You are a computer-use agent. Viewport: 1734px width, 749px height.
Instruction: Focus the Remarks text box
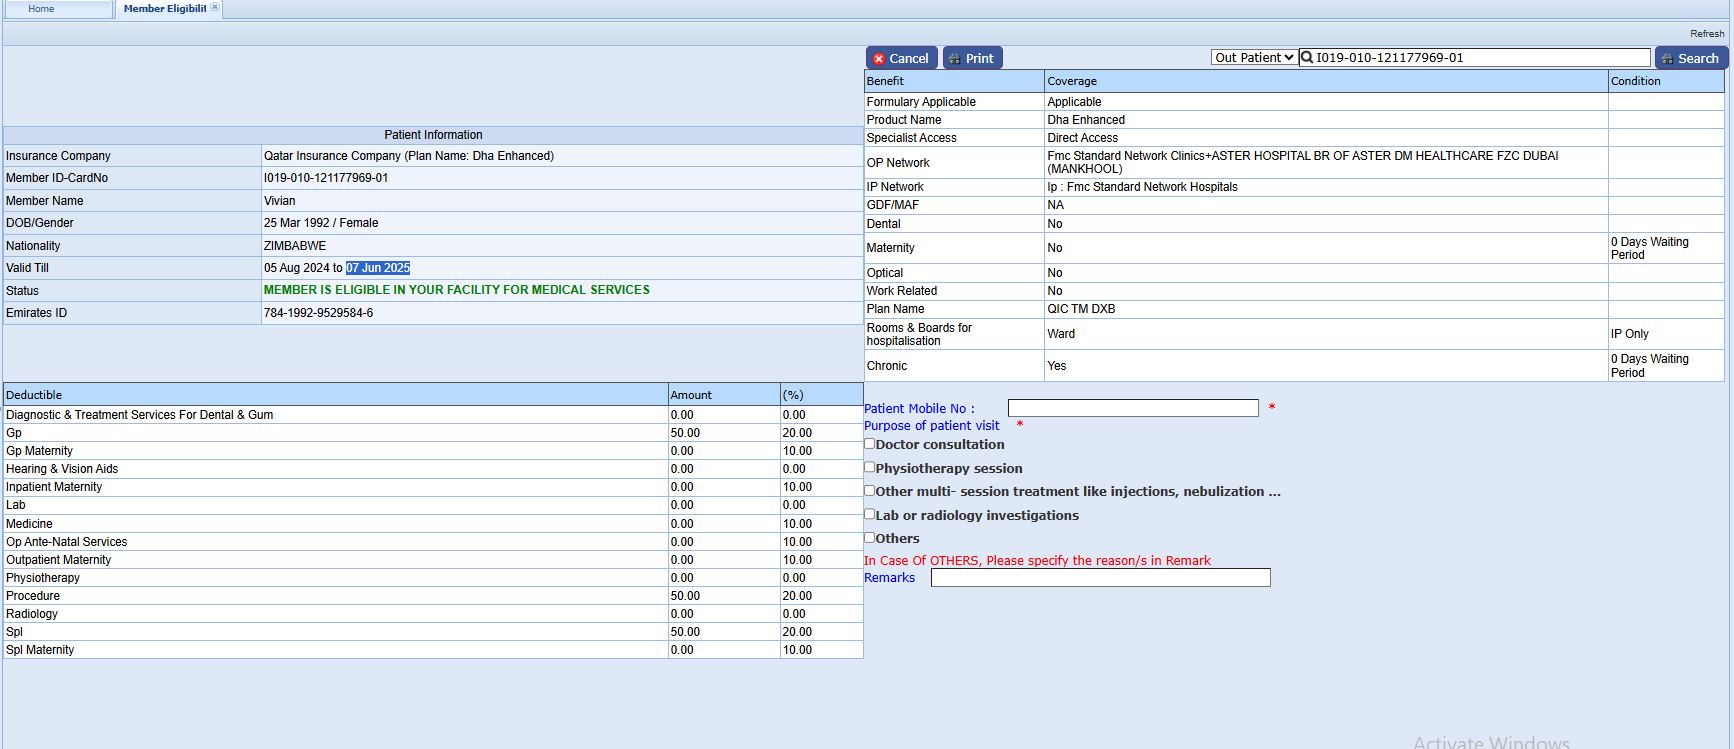(1100, 578)
